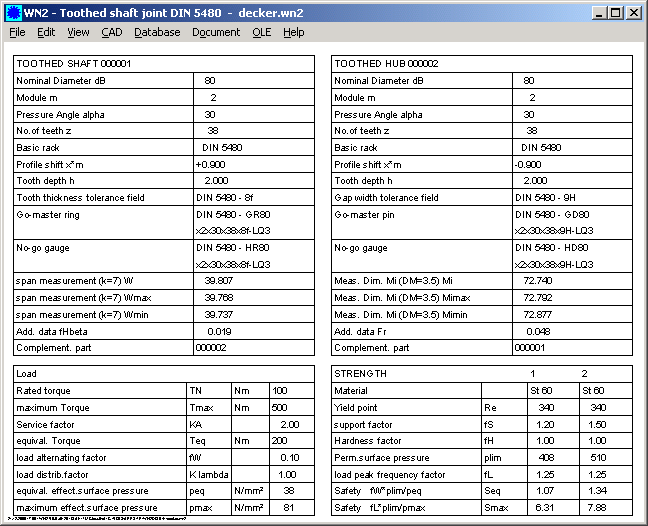The height and width of the screenshot is (526, 648).
Task: Close the WN2 window
Action: pyautogui.click(x=634, y=13)
